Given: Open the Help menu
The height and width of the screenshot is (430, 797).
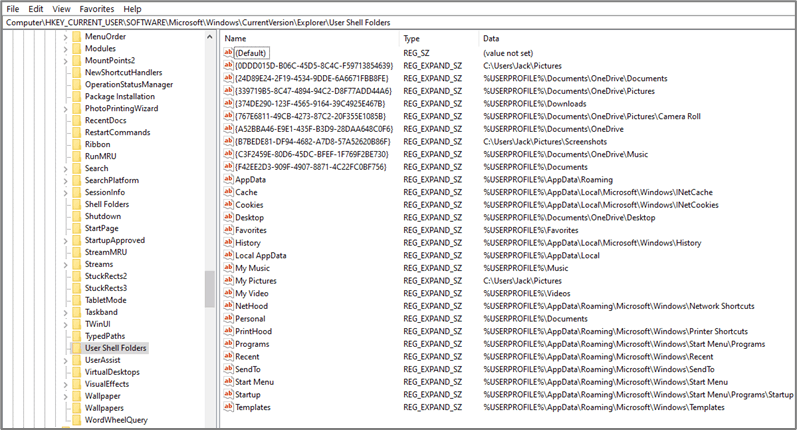Looking at the screenshot, I should (x=132, y=9).
